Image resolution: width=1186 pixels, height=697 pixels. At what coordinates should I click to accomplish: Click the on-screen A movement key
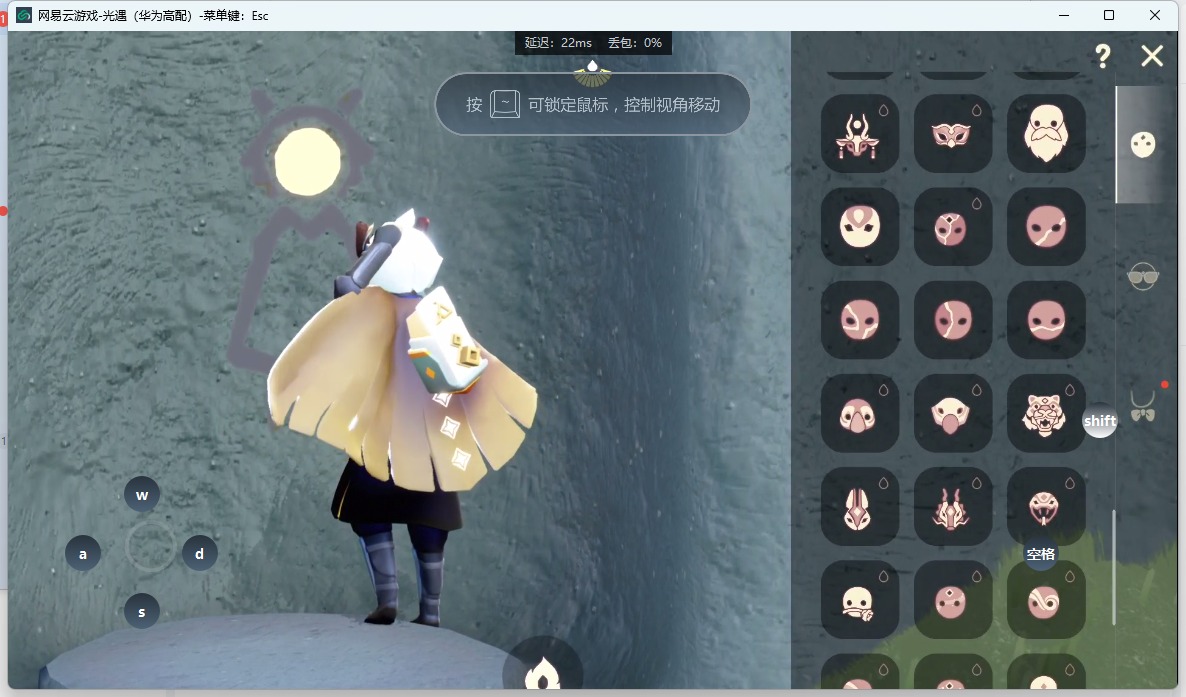point(83,554)
